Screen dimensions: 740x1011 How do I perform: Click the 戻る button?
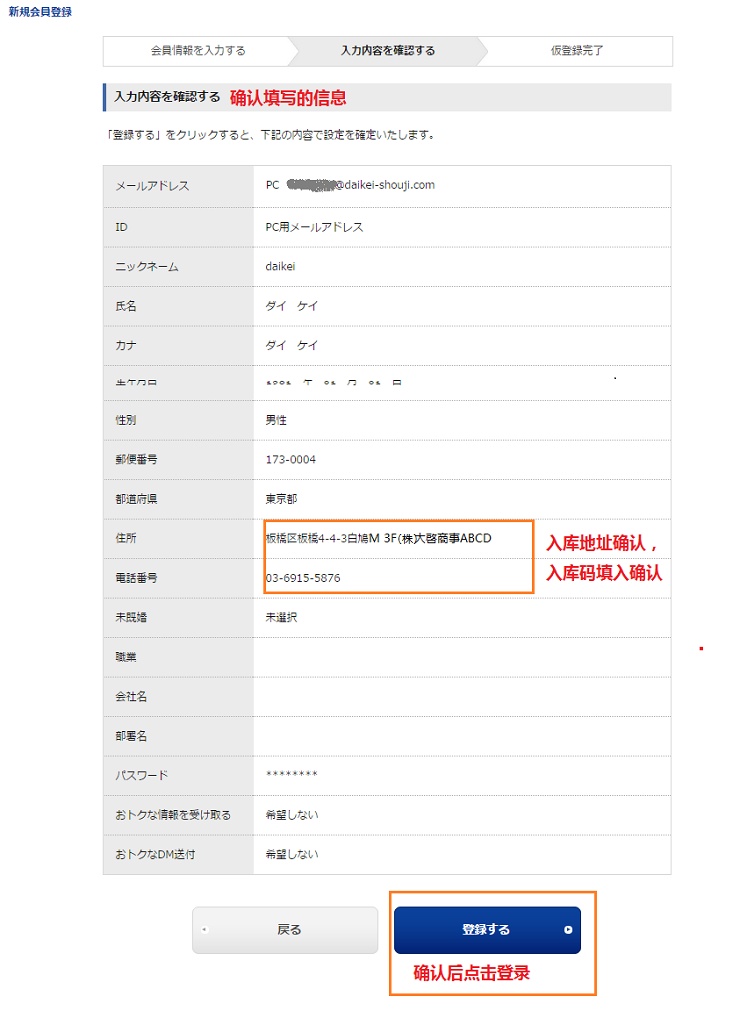click(286, 930)
